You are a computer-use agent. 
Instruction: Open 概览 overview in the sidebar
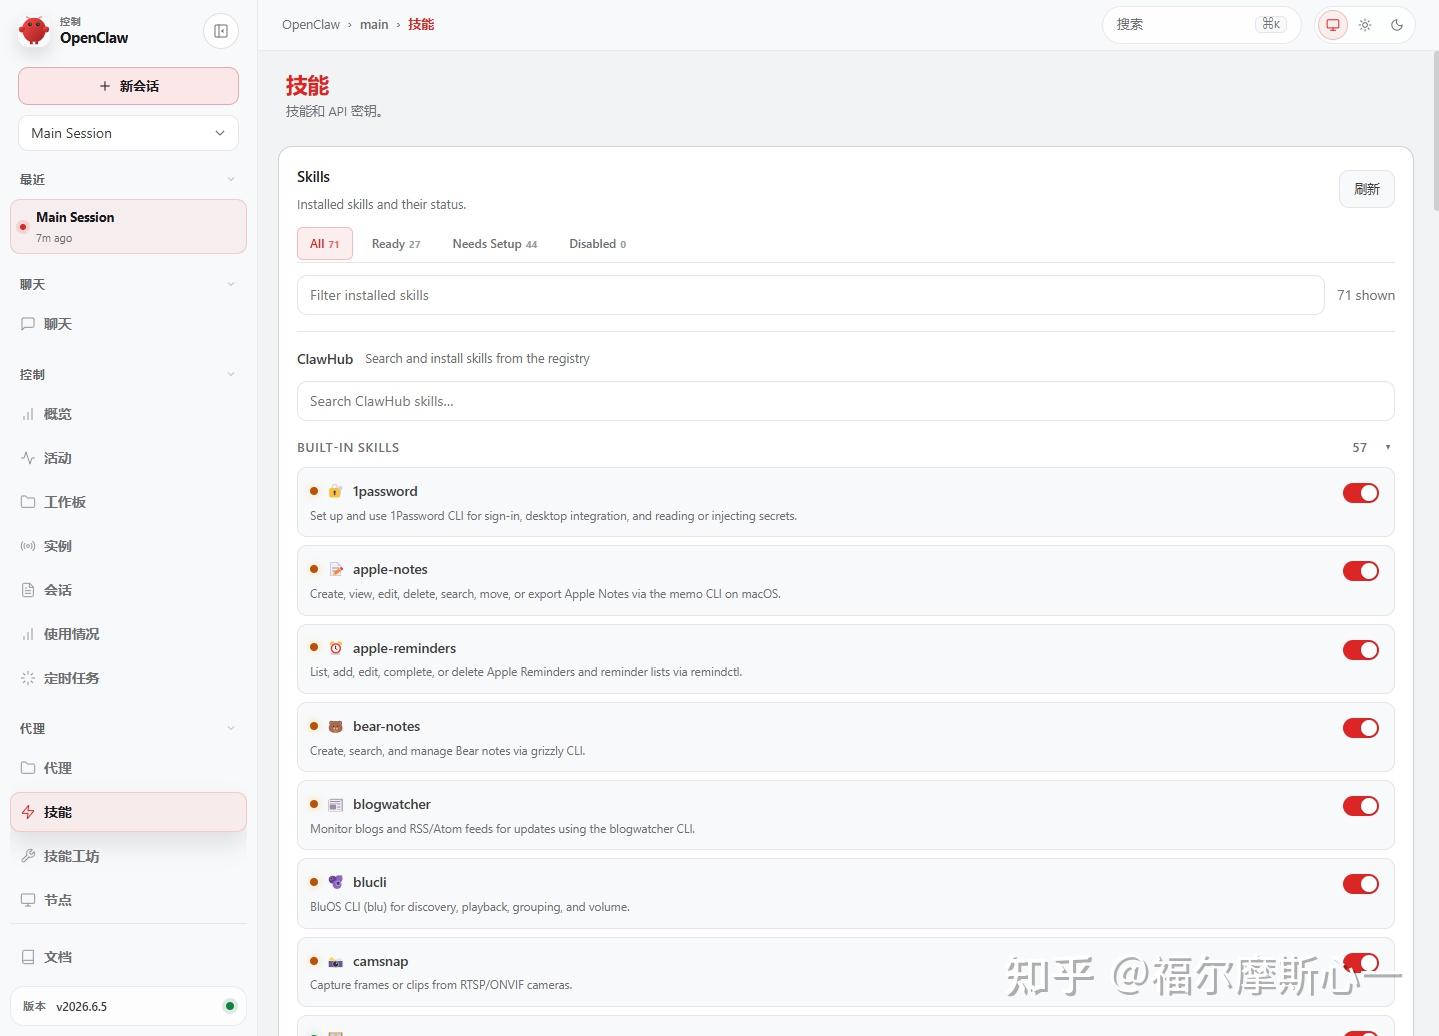(128, 414)
